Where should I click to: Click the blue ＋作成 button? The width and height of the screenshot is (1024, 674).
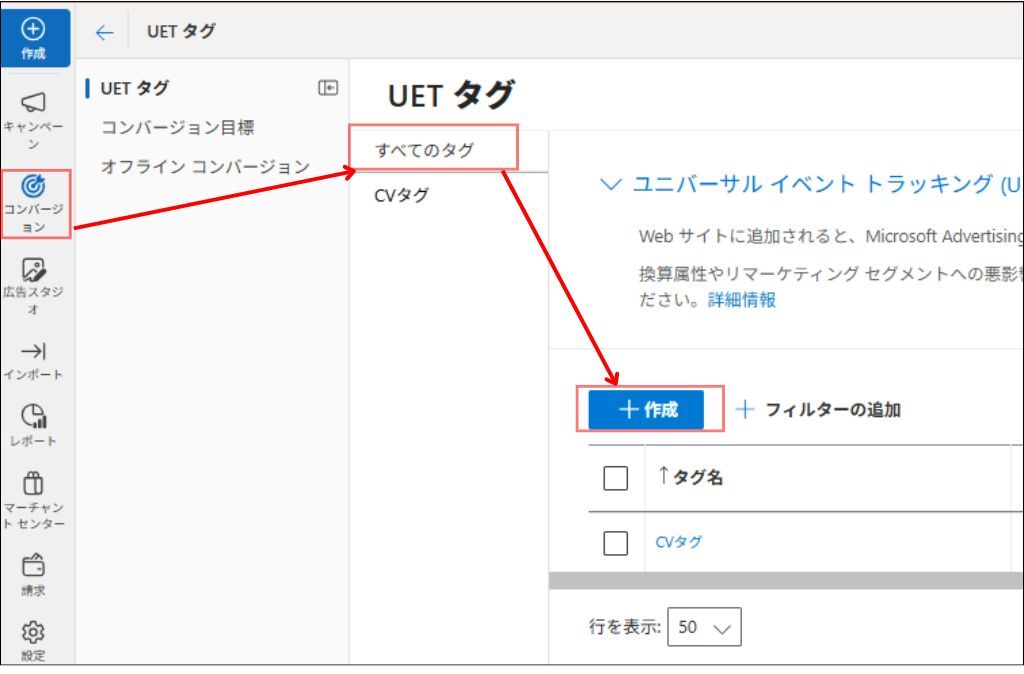pos(647,409)
